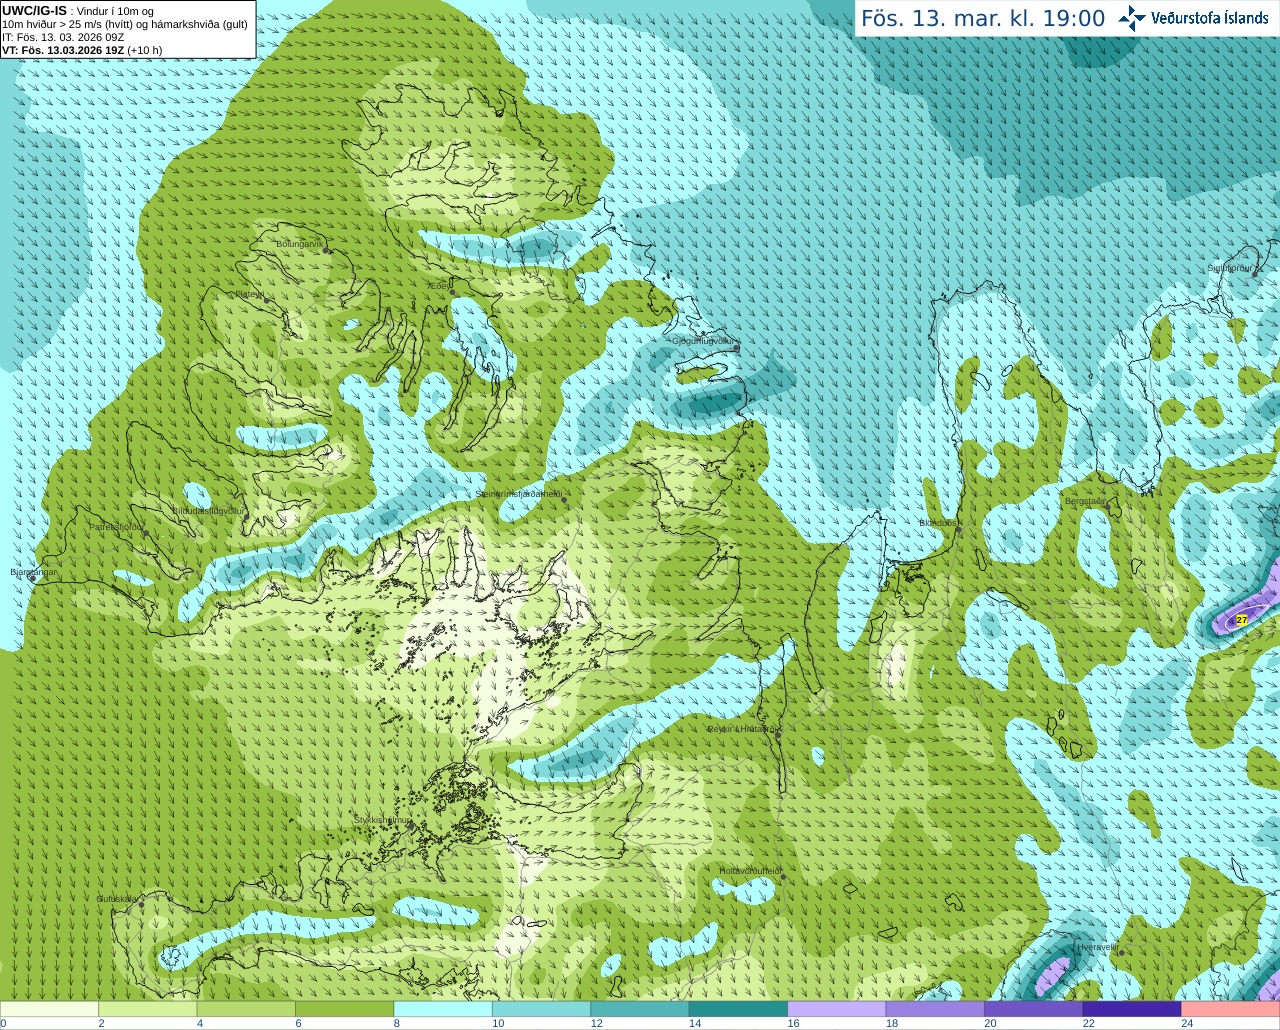The width and height of the screenshot is (1280, 1030).
Task: Pick the 12–14 m/s teal legend swatch
Action: tap(640, 1009)
